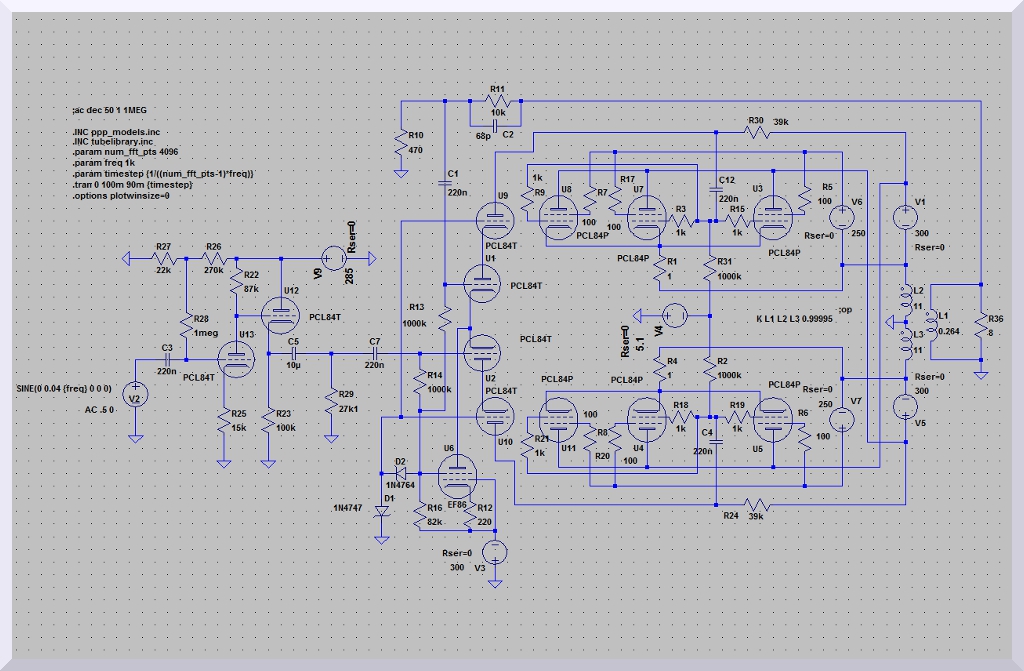
Task: Click the .INC ppp_models.inc directive
Action: click(115, 131)
